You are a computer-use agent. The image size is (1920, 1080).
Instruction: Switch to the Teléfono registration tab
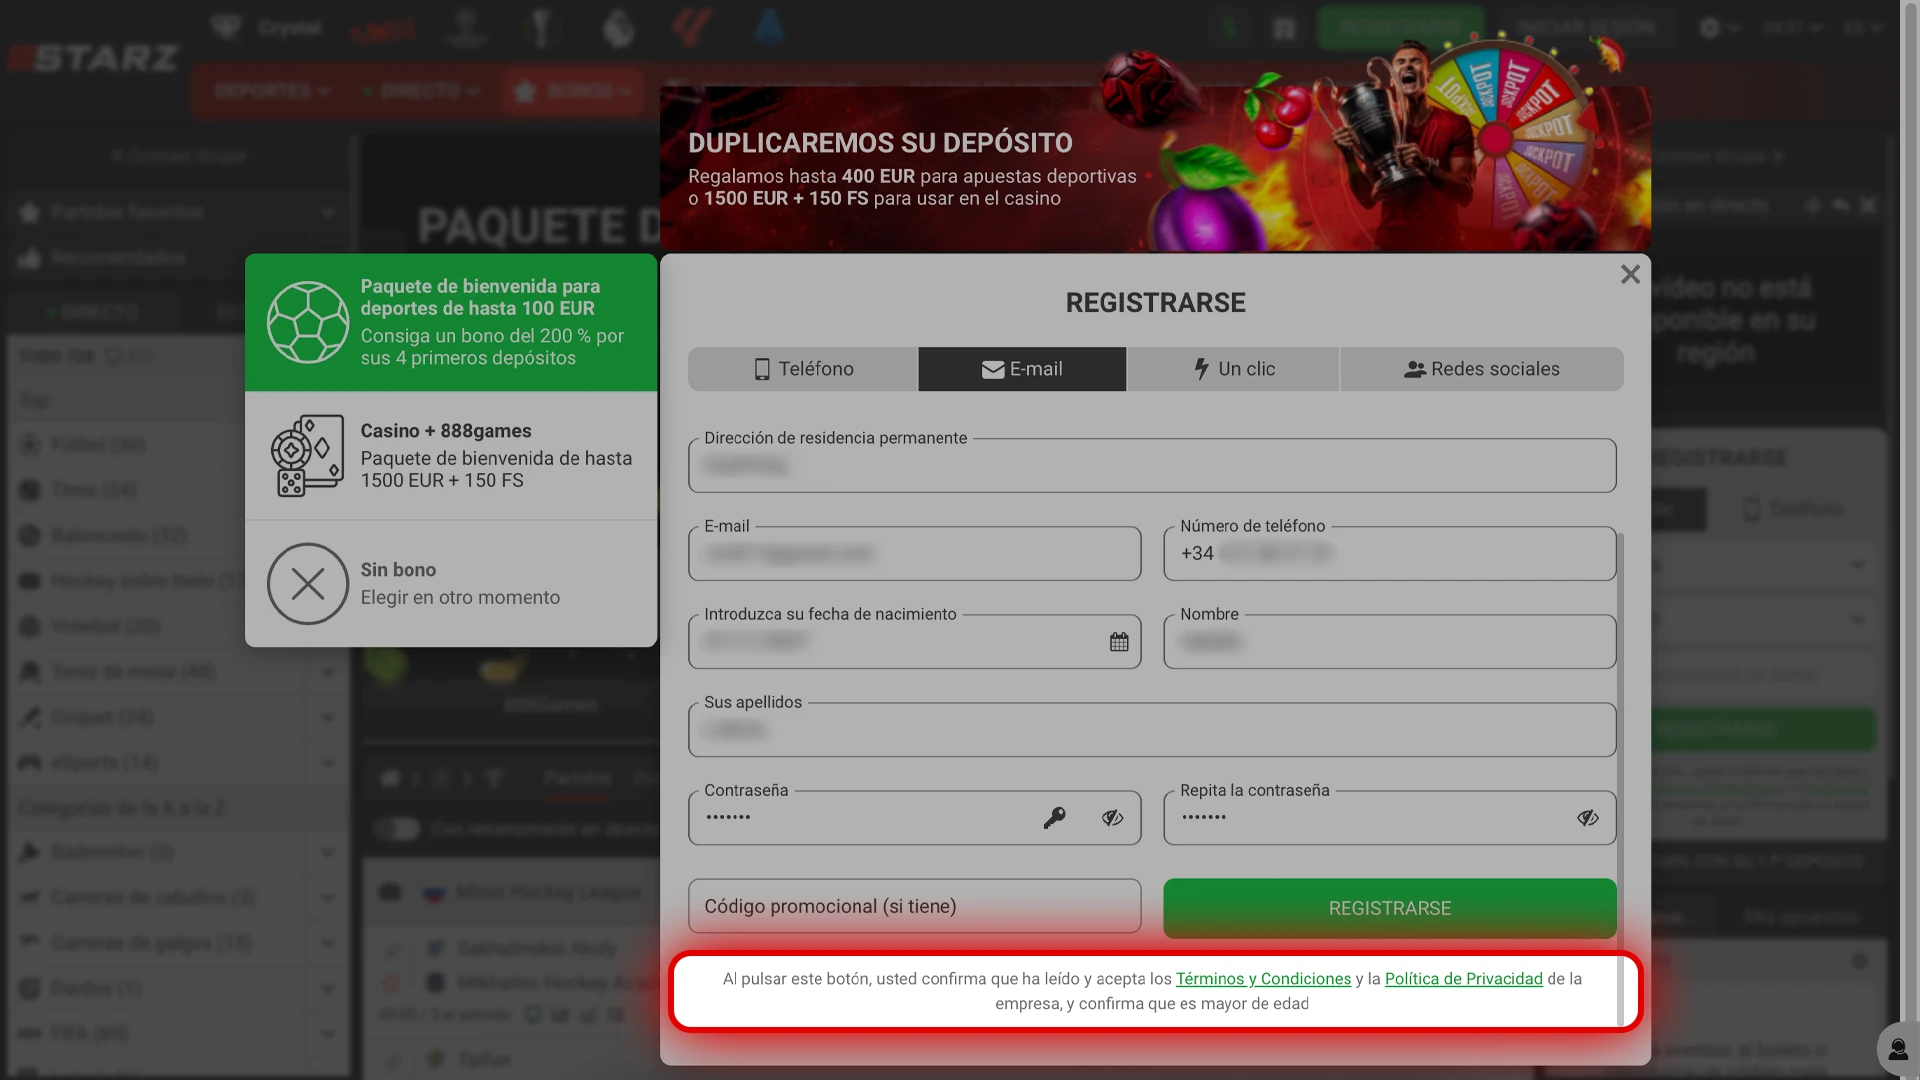(x=803, y=369)
